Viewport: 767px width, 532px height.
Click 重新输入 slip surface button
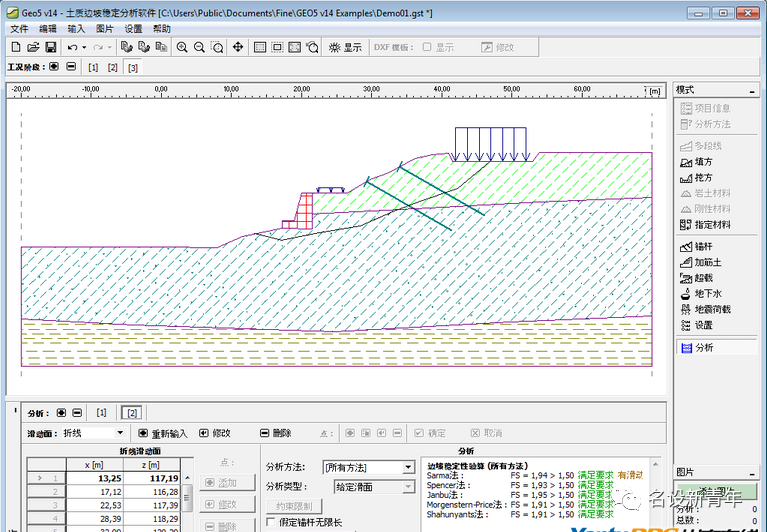click(163, 433)
